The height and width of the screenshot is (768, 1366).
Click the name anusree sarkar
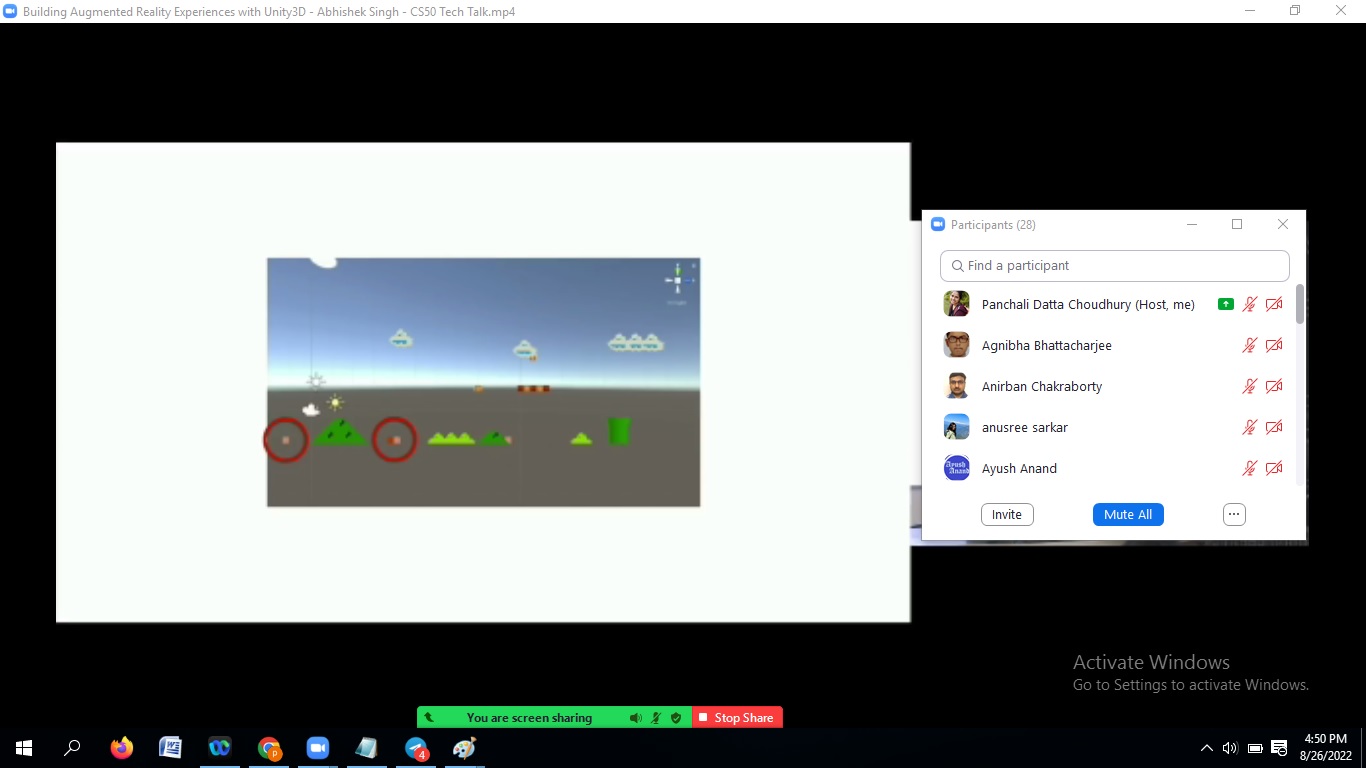(x=1025, y=427)
